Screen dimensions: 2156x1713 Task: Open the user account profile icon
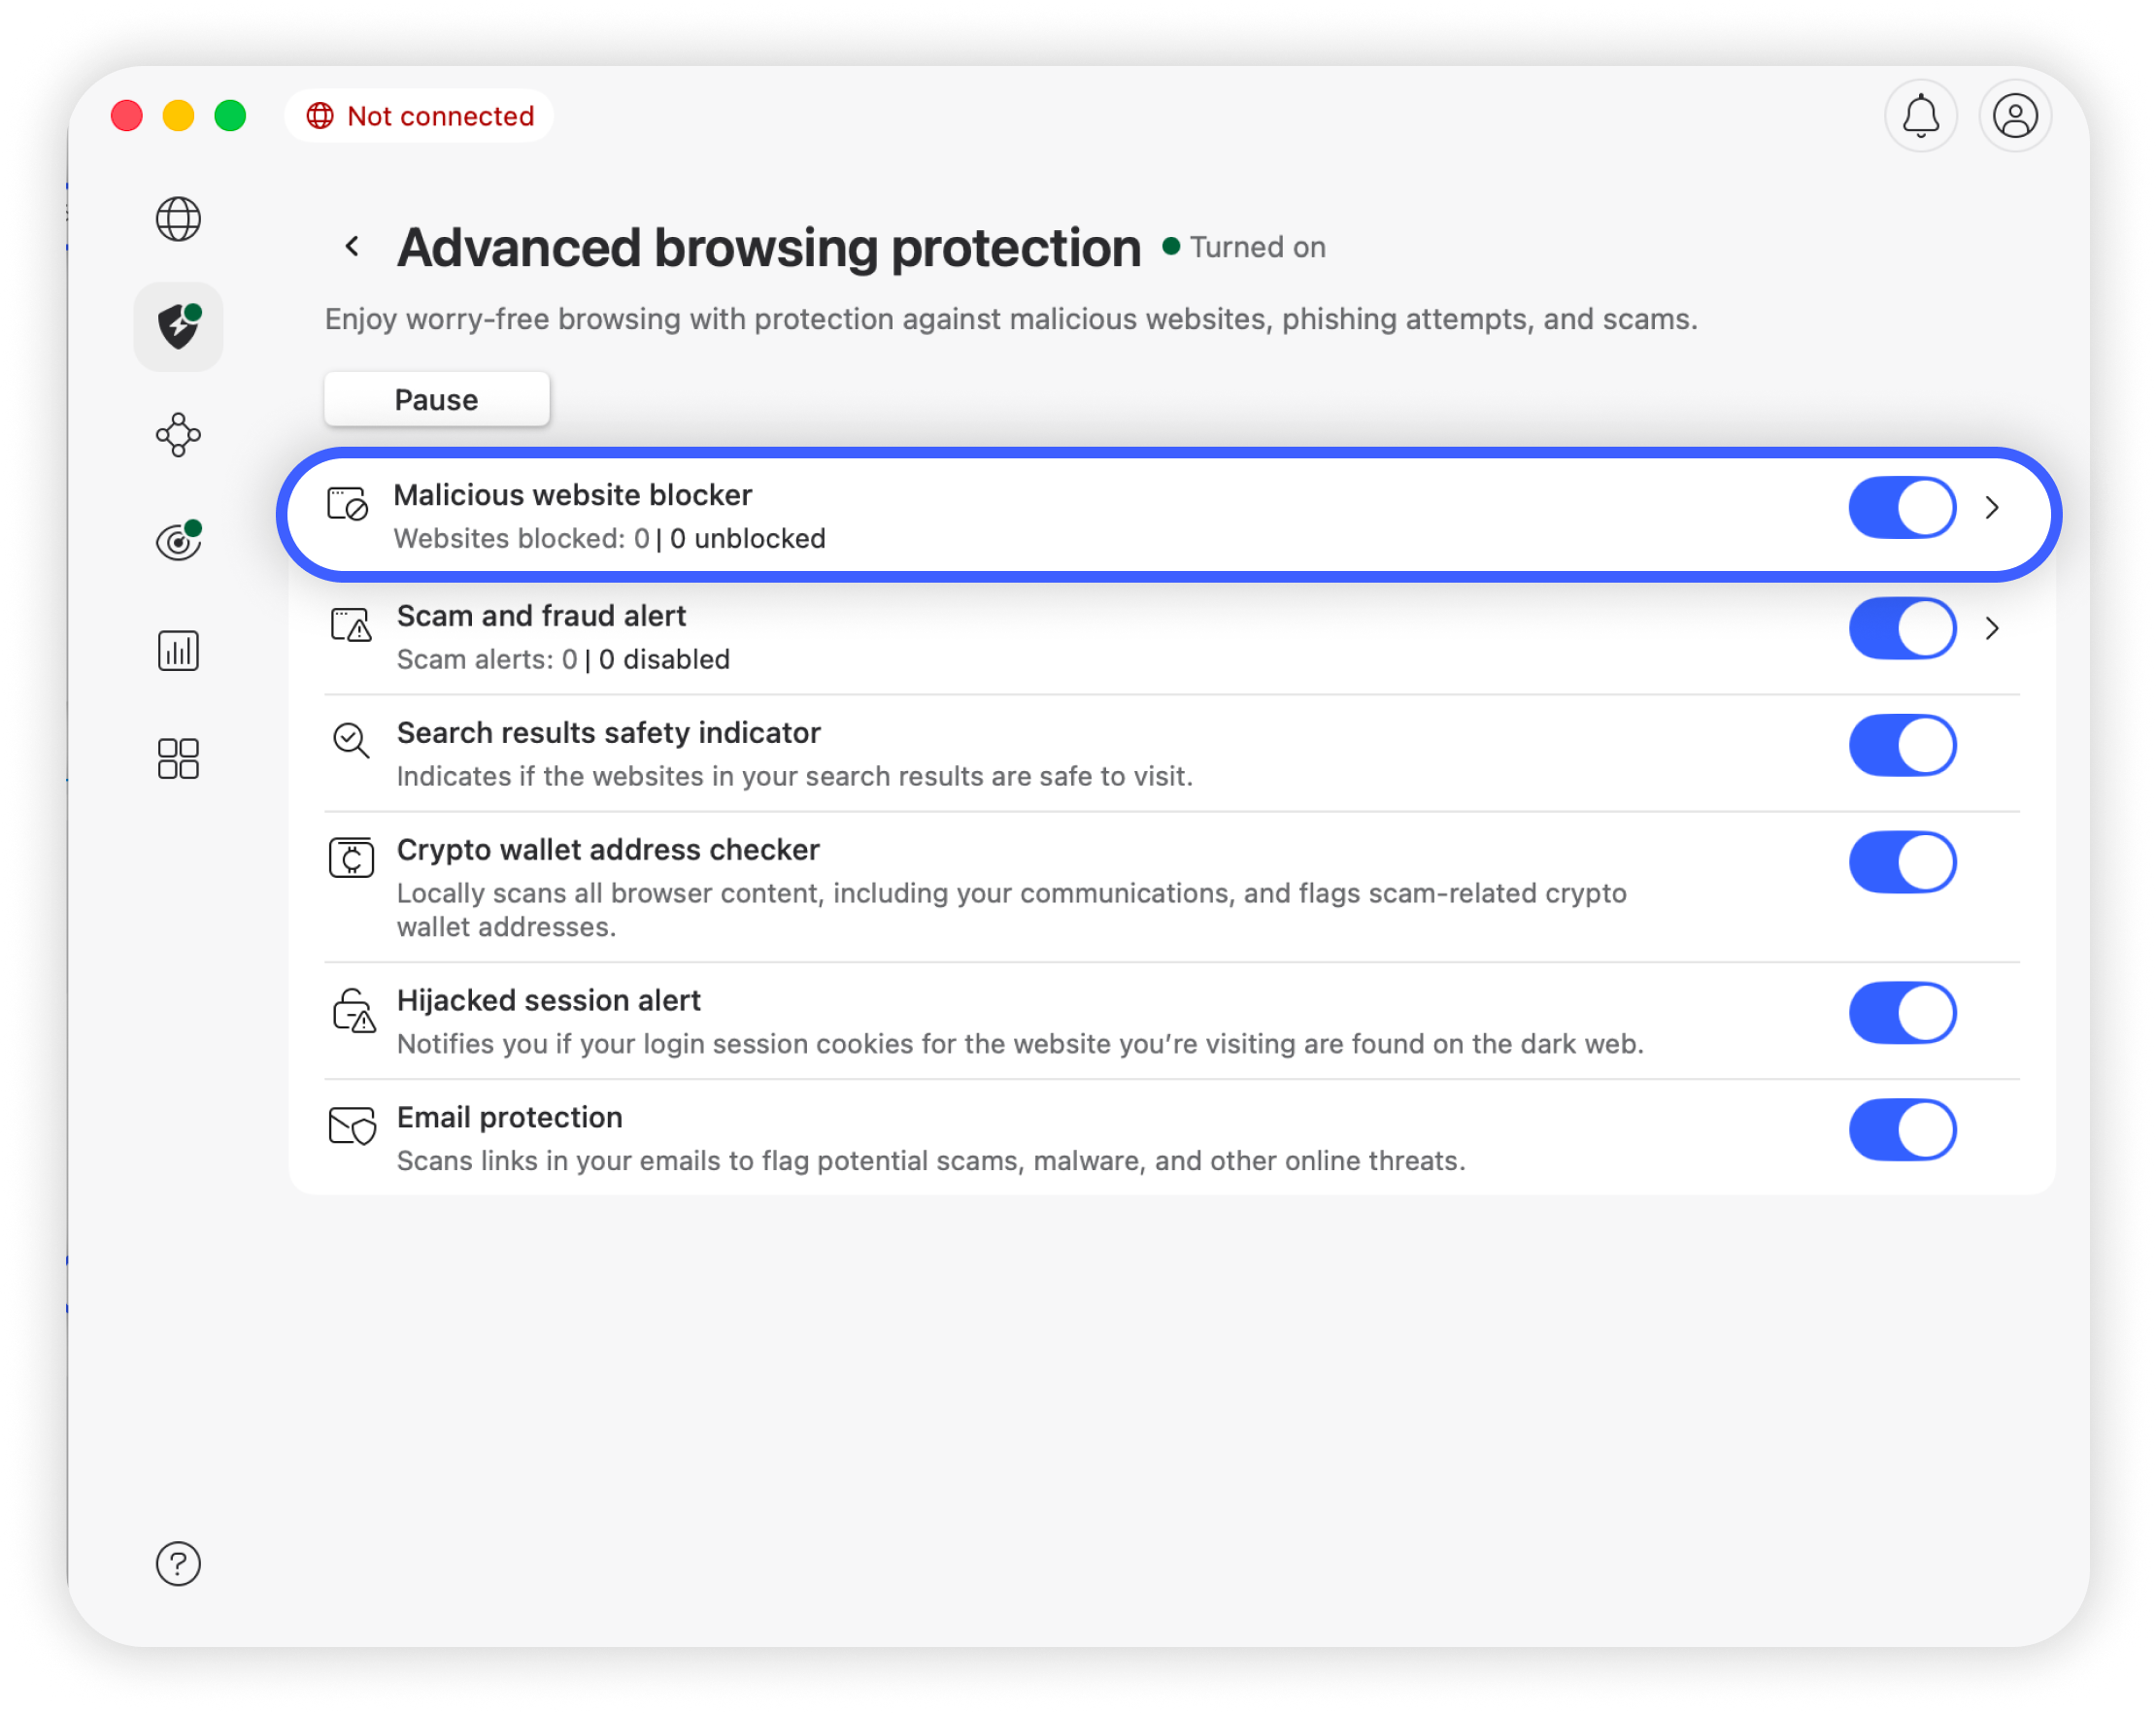click(2015, 116)
